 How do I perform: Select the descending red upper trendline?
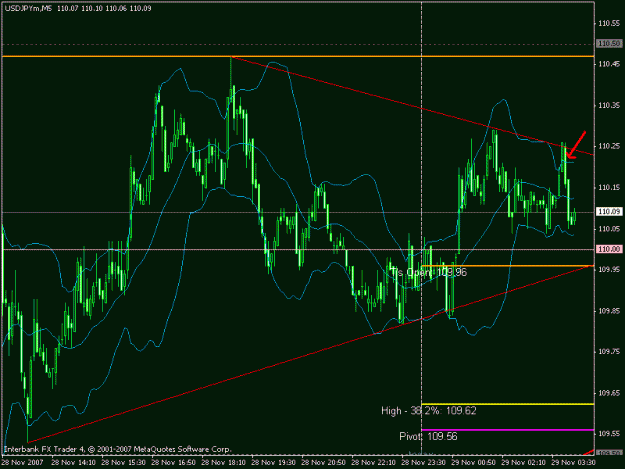click(x=413, y=106)
